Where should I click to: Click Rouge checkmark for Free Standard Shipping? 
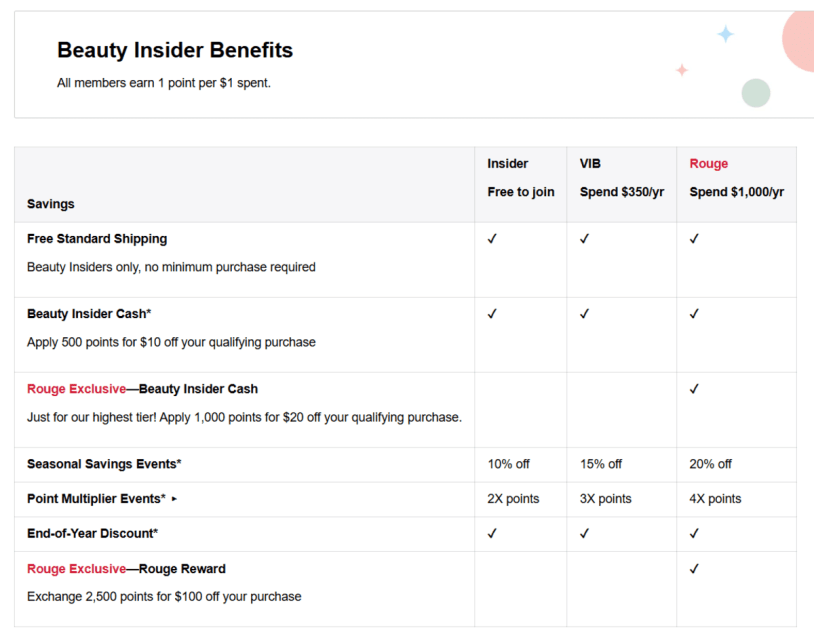point(694,239)
